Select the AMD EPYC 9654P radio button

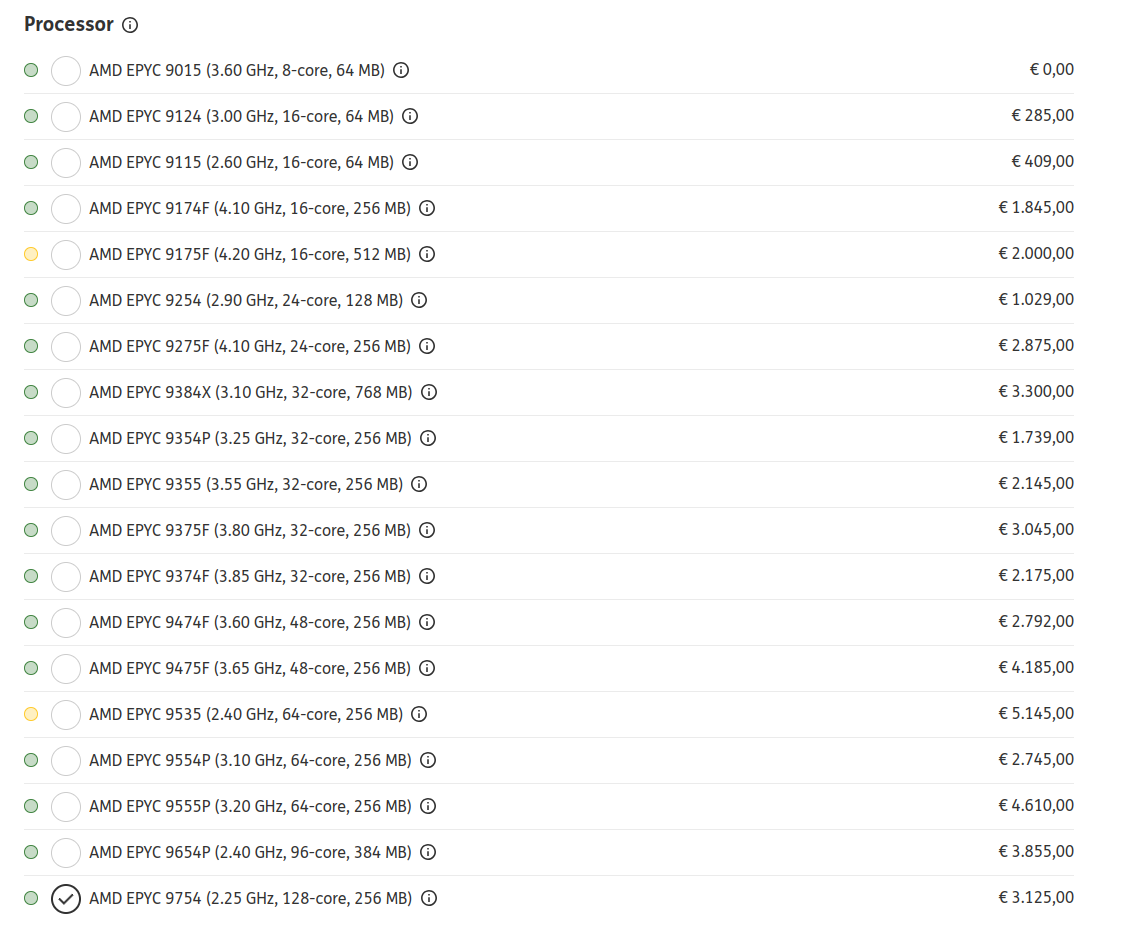[65, 851]
